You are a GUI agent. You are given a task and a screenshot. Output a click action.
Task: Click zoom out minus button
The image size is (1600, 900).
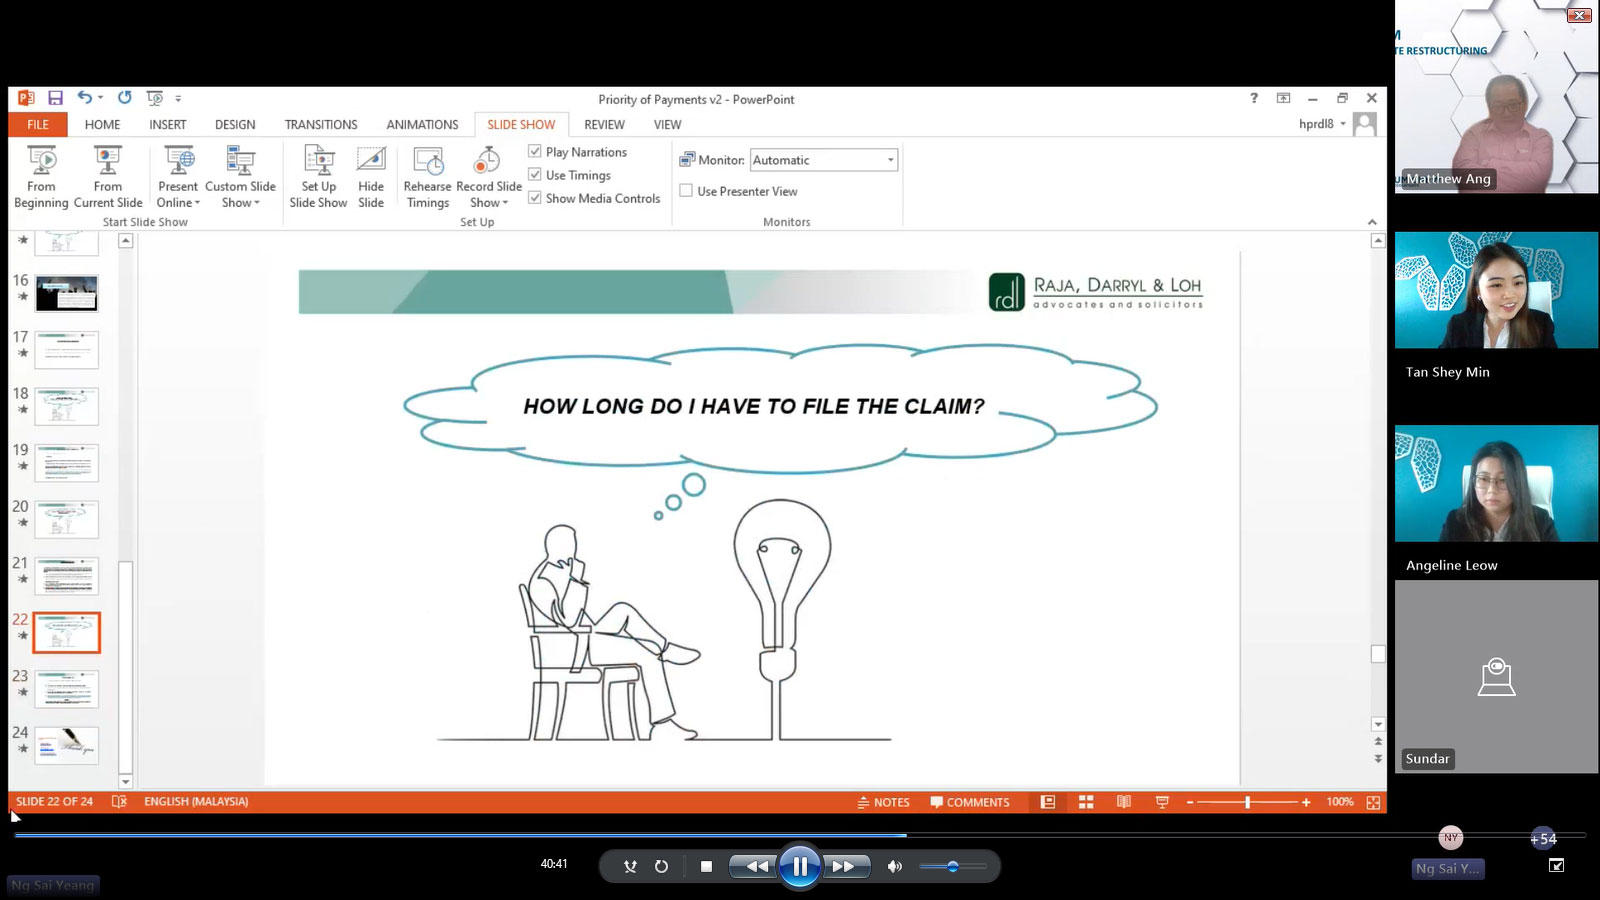click(x=1190, y=802)
